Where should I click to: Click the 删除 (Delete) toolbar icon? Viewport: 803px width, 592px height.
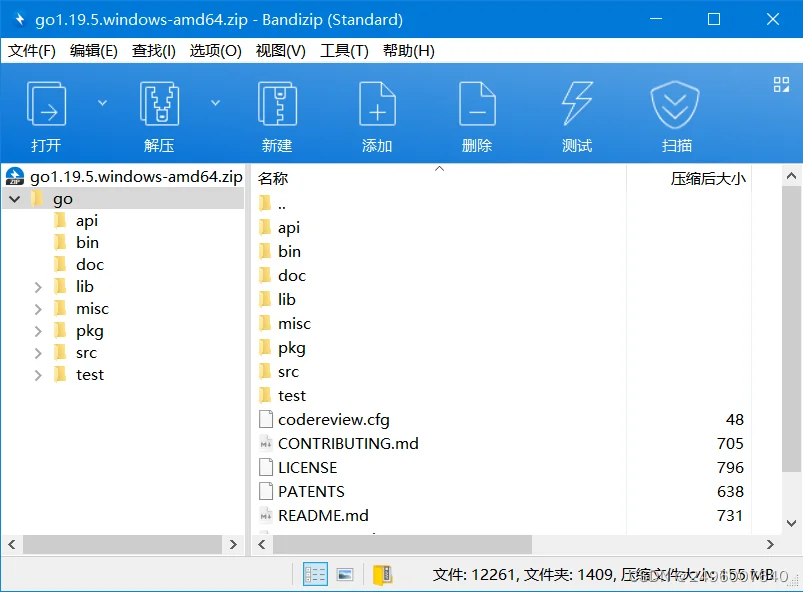477,104
